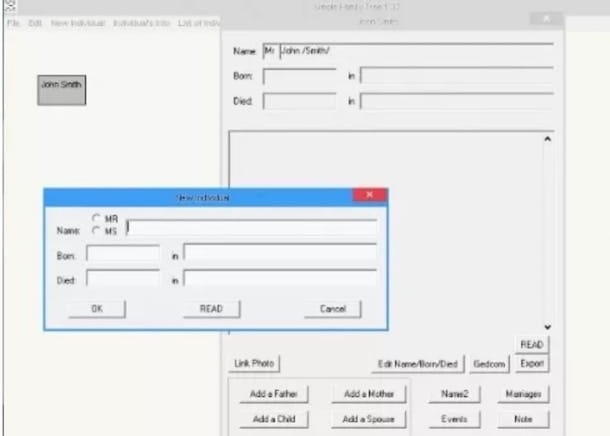Focus the Name field in New Individual dialog

coord(252,227)
